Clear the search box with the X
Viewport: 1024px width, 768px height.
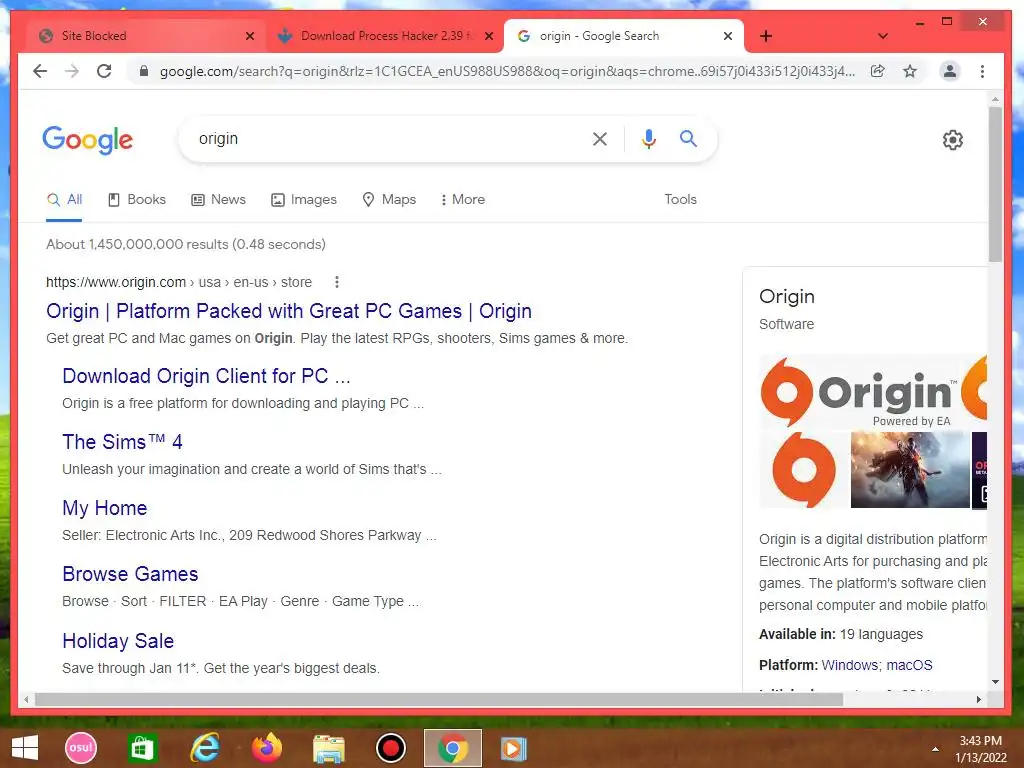tap(600, 139)
